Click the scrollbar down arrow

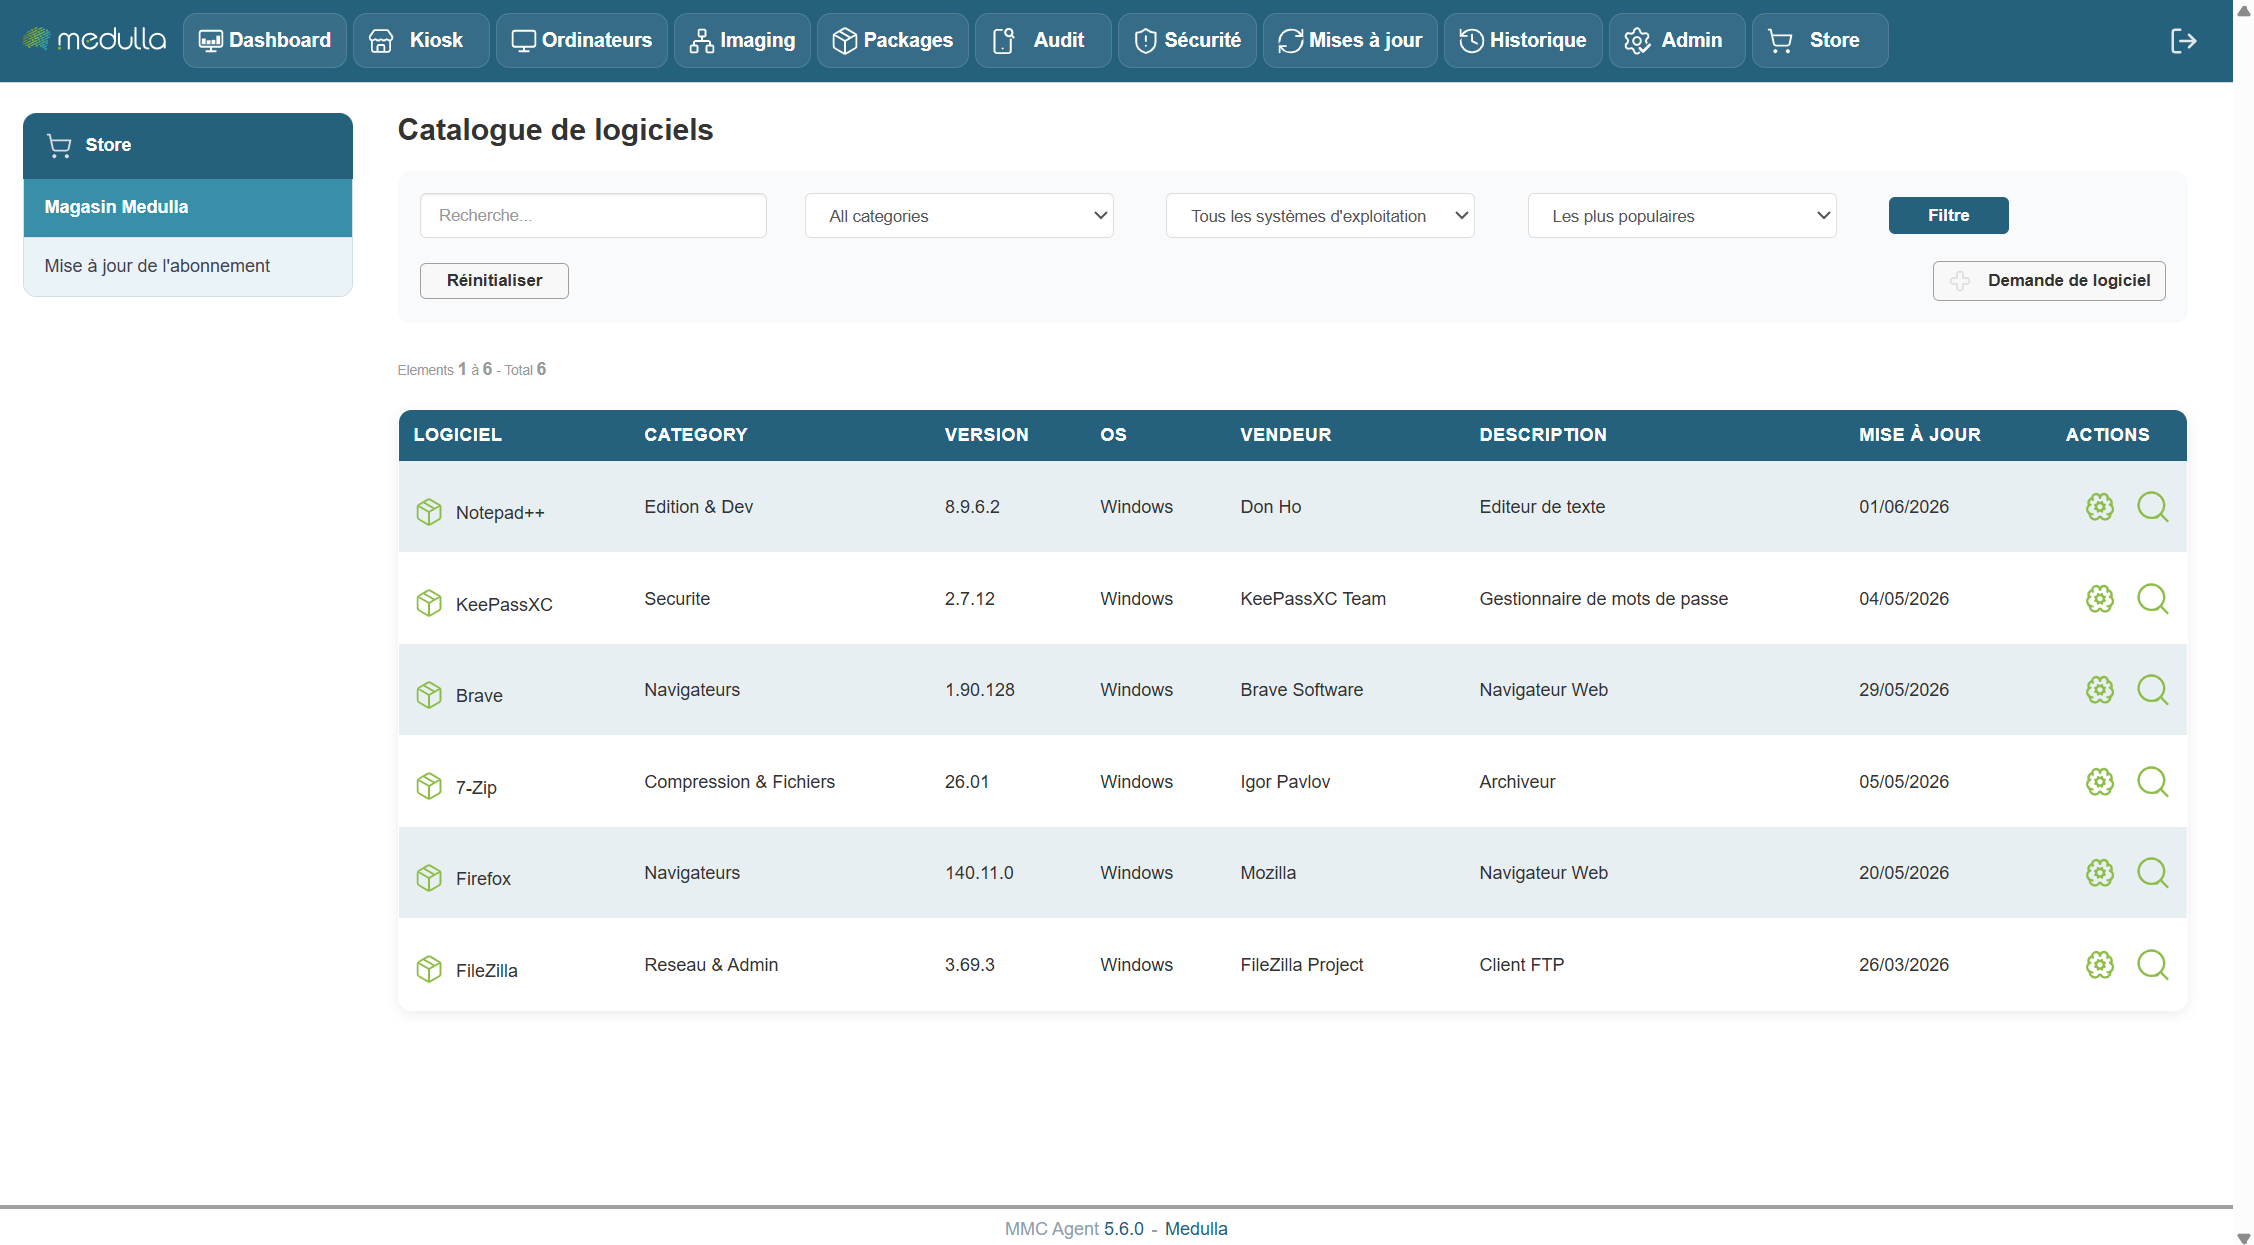pos(2244,1238)
